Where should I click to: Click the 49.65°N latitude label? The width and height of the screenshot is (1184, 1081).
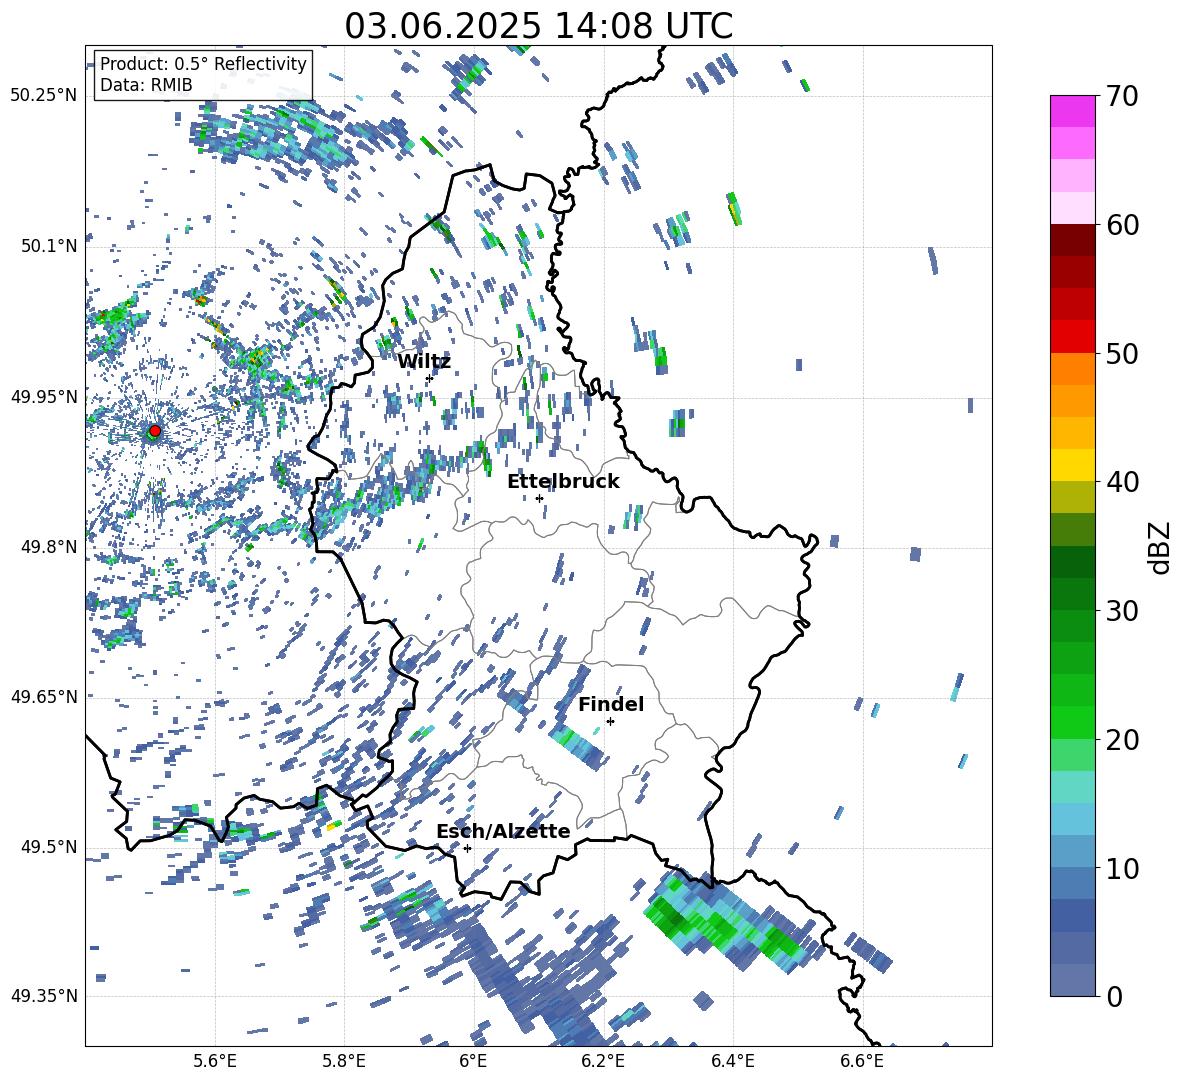pos(44,696)
